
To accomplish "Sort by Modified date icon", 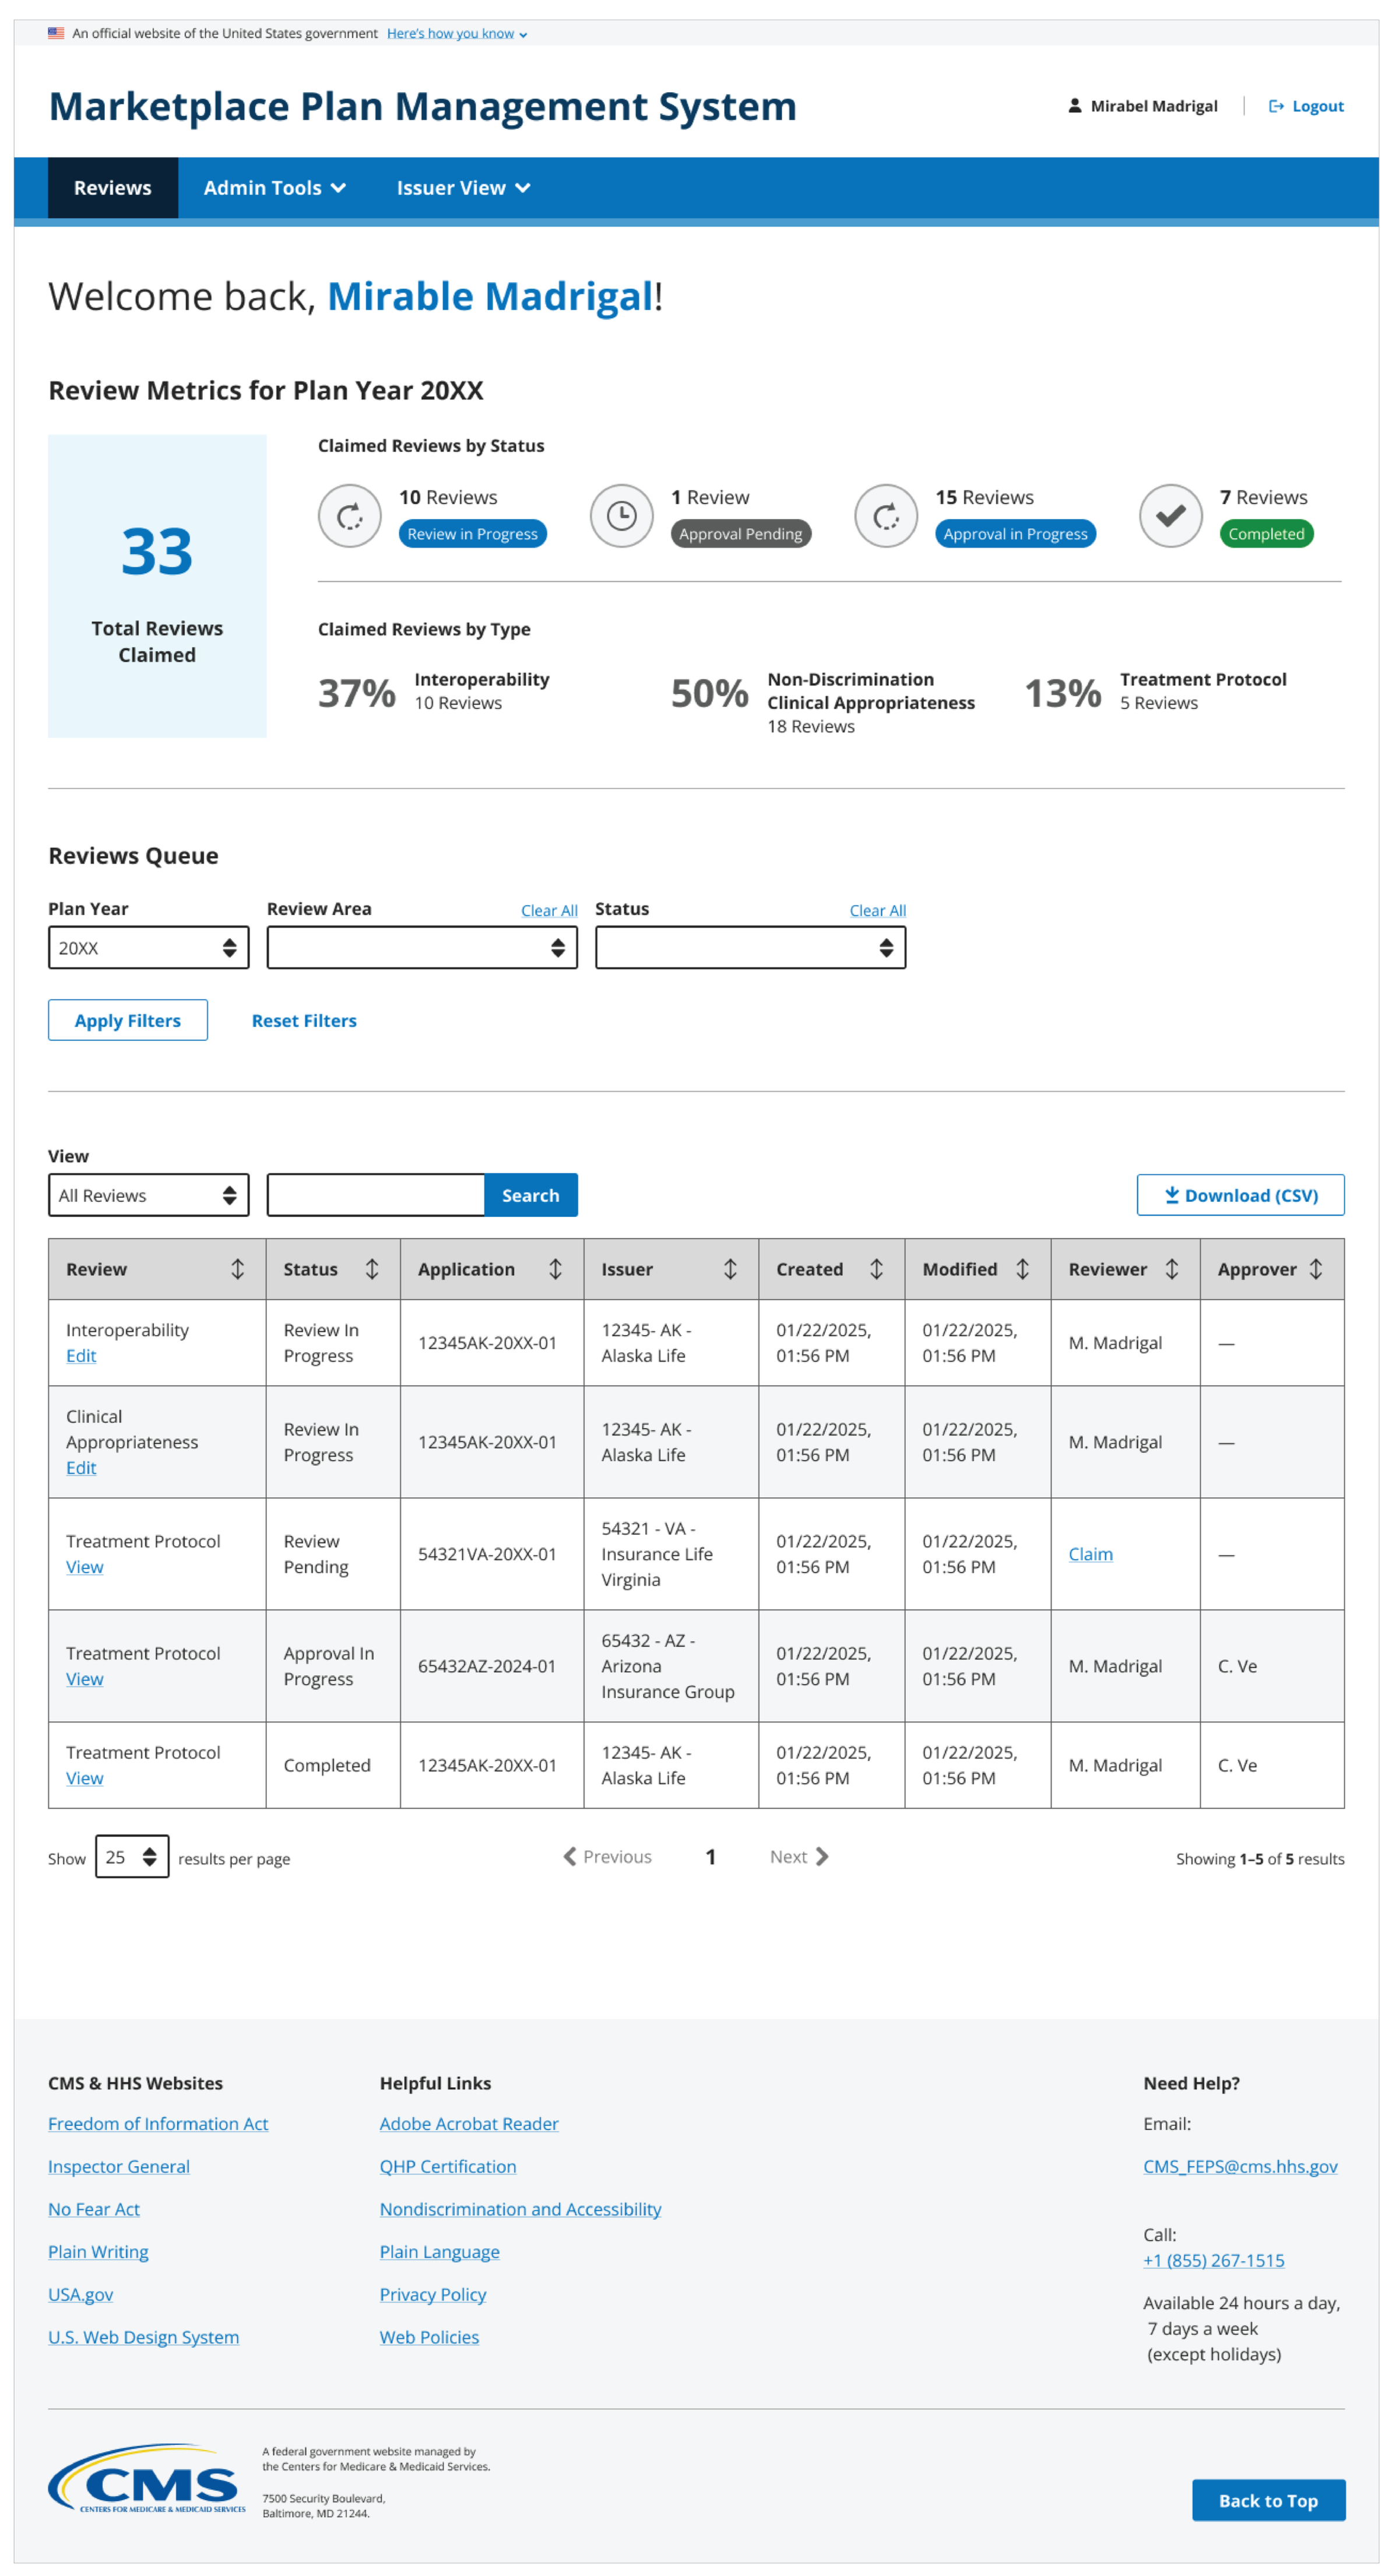I will [x=1022, y=1269].
